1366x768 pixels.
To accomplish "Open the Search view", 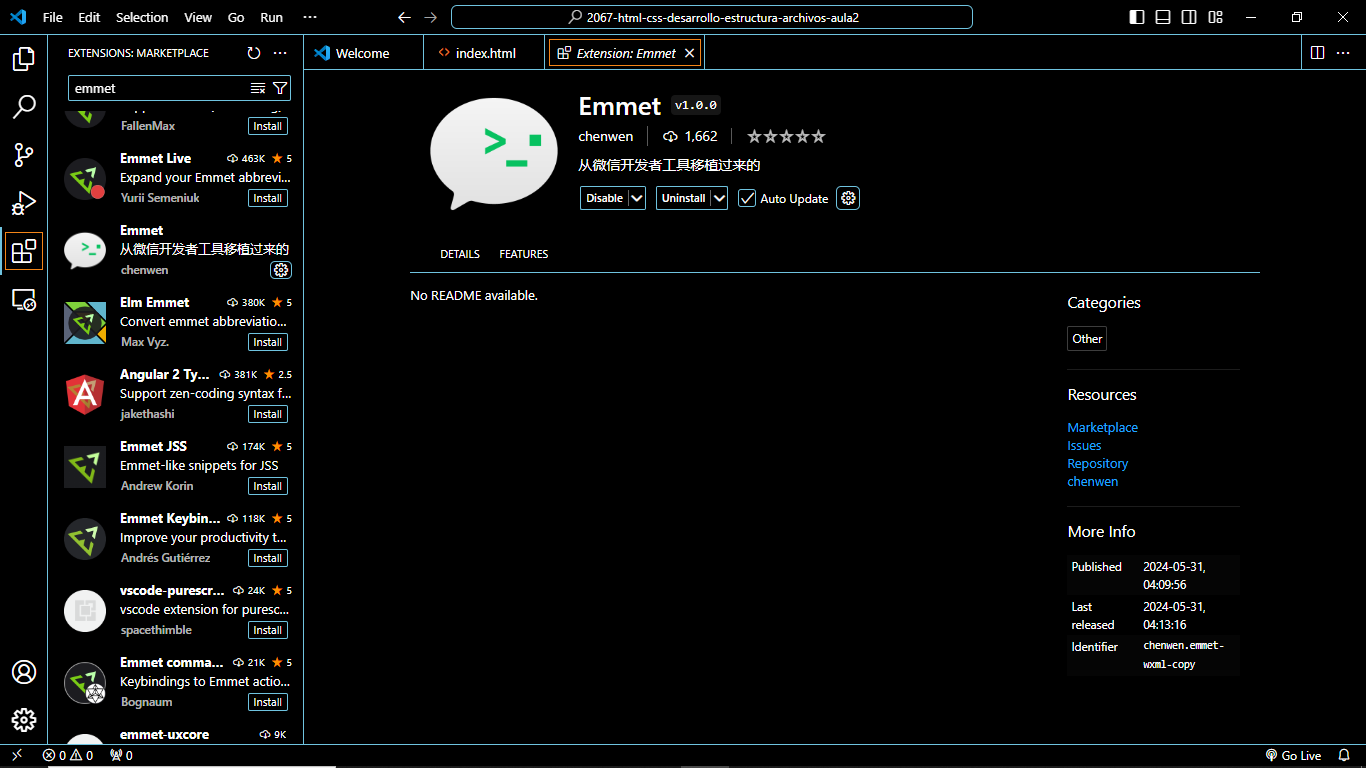I will [x=24, y=107].
